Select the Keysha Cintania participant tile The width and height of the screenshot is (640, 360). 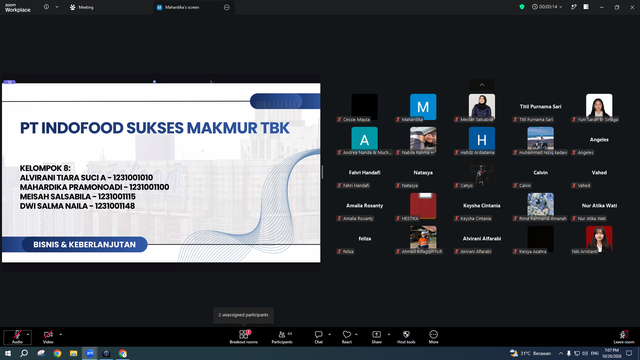click(482, 207)
